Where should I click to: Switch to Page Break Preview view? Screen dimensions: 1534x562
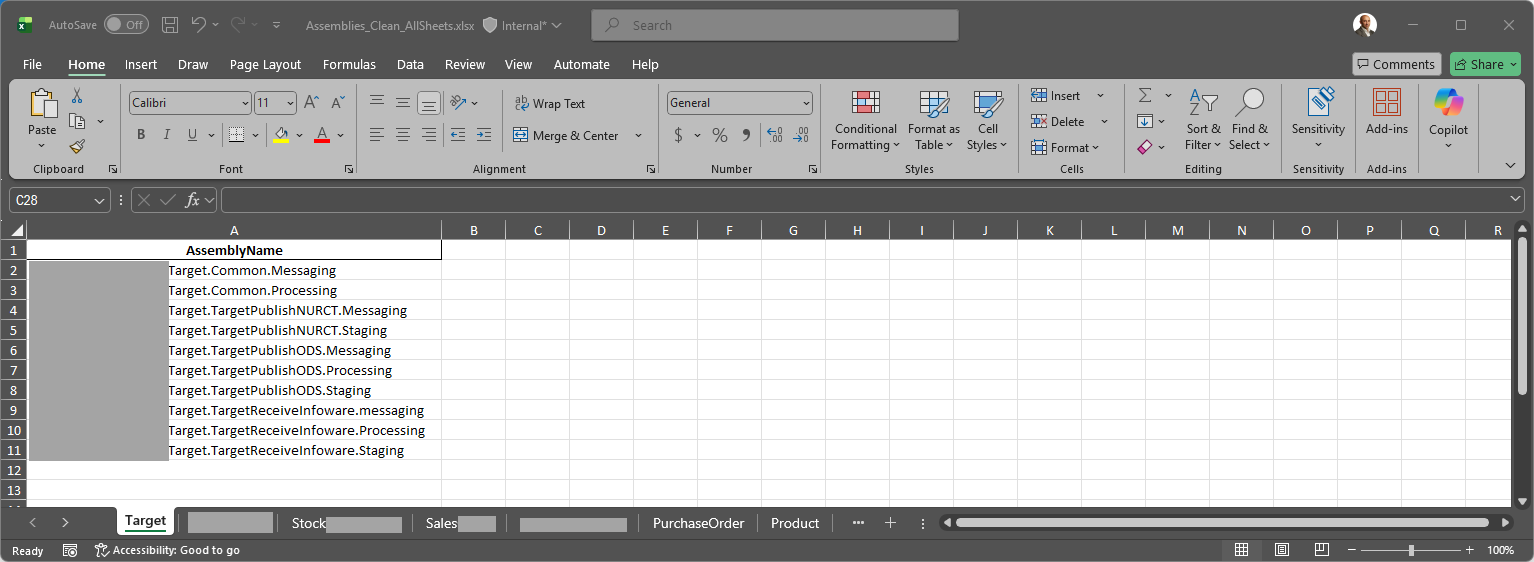click(1321, 550)
